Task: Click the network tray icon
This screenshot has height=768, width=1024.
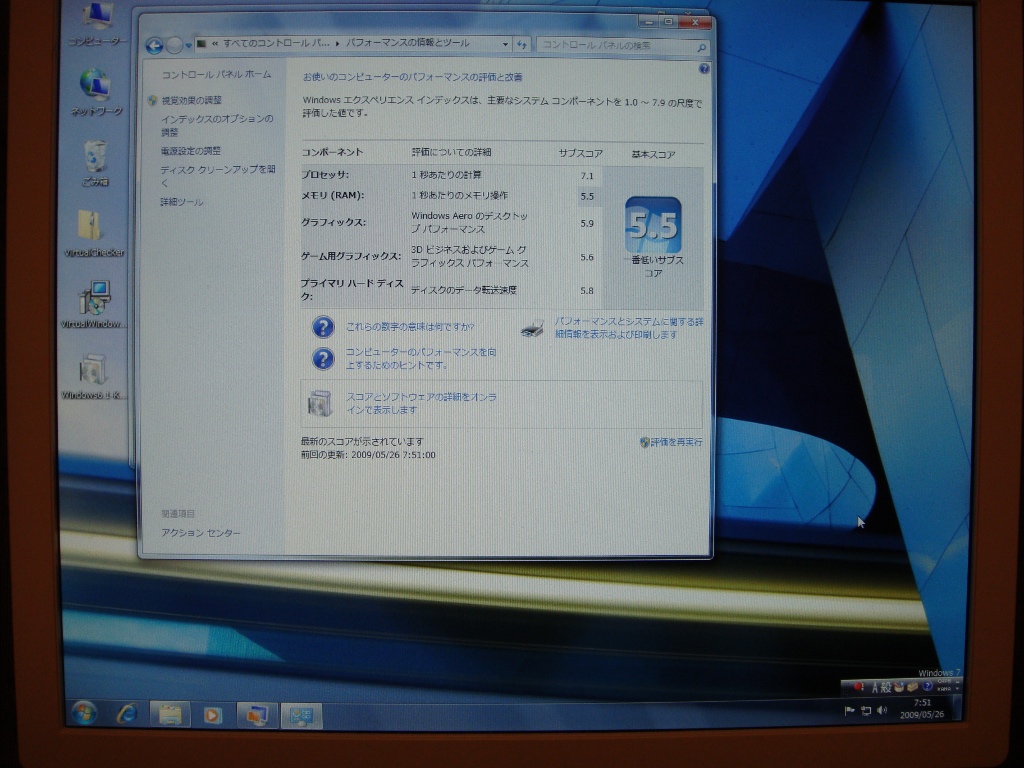Action: [x=865, y=711]
